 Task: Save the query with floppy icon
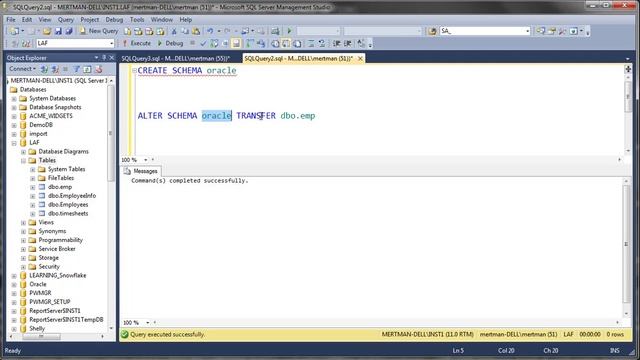point(58,31)
